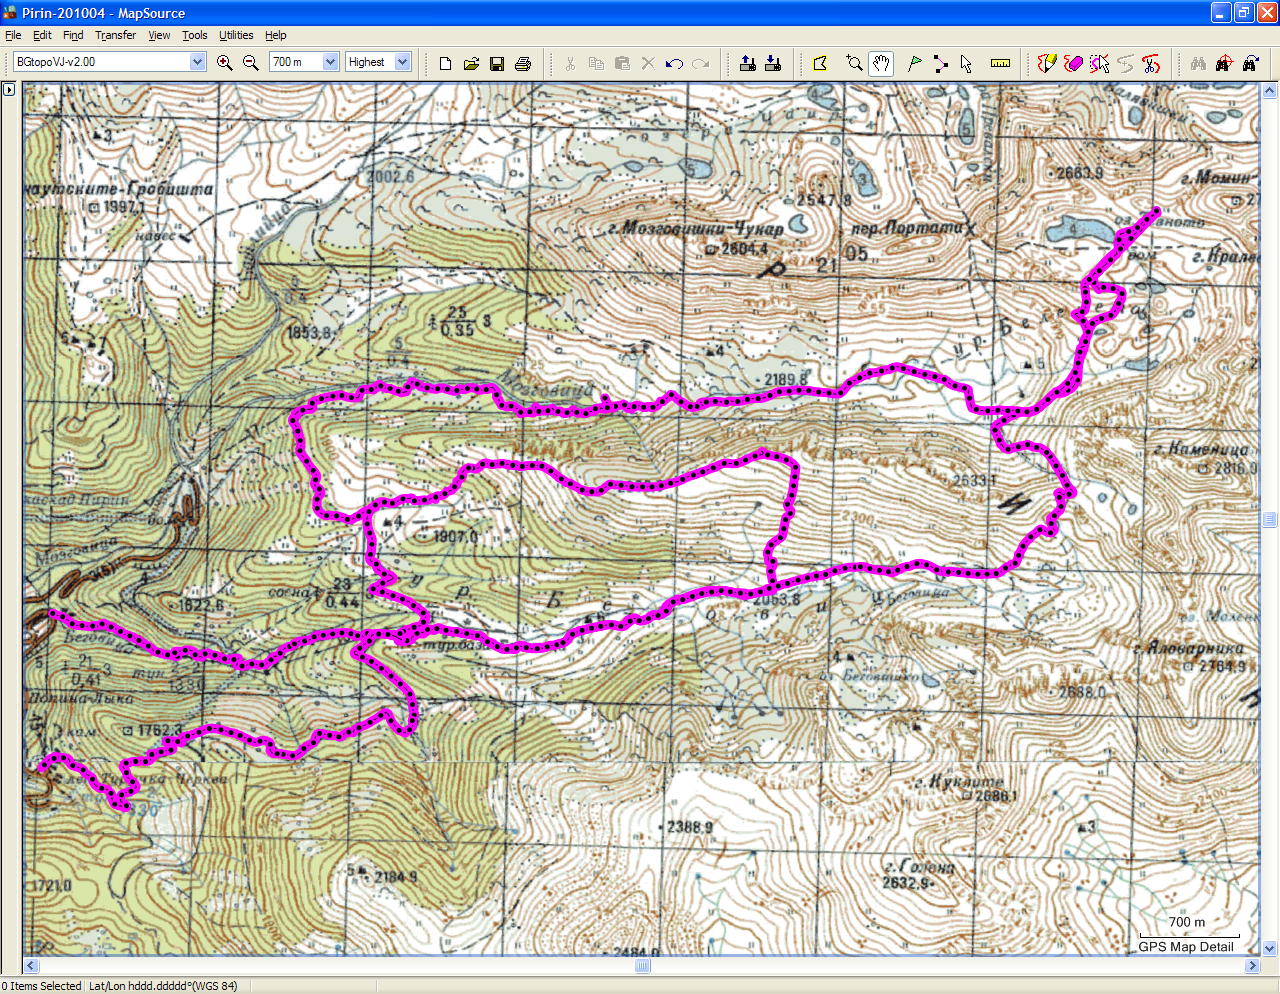Receive from device using download icon
The image size is (1280, 994).
[x=773, y=63]
